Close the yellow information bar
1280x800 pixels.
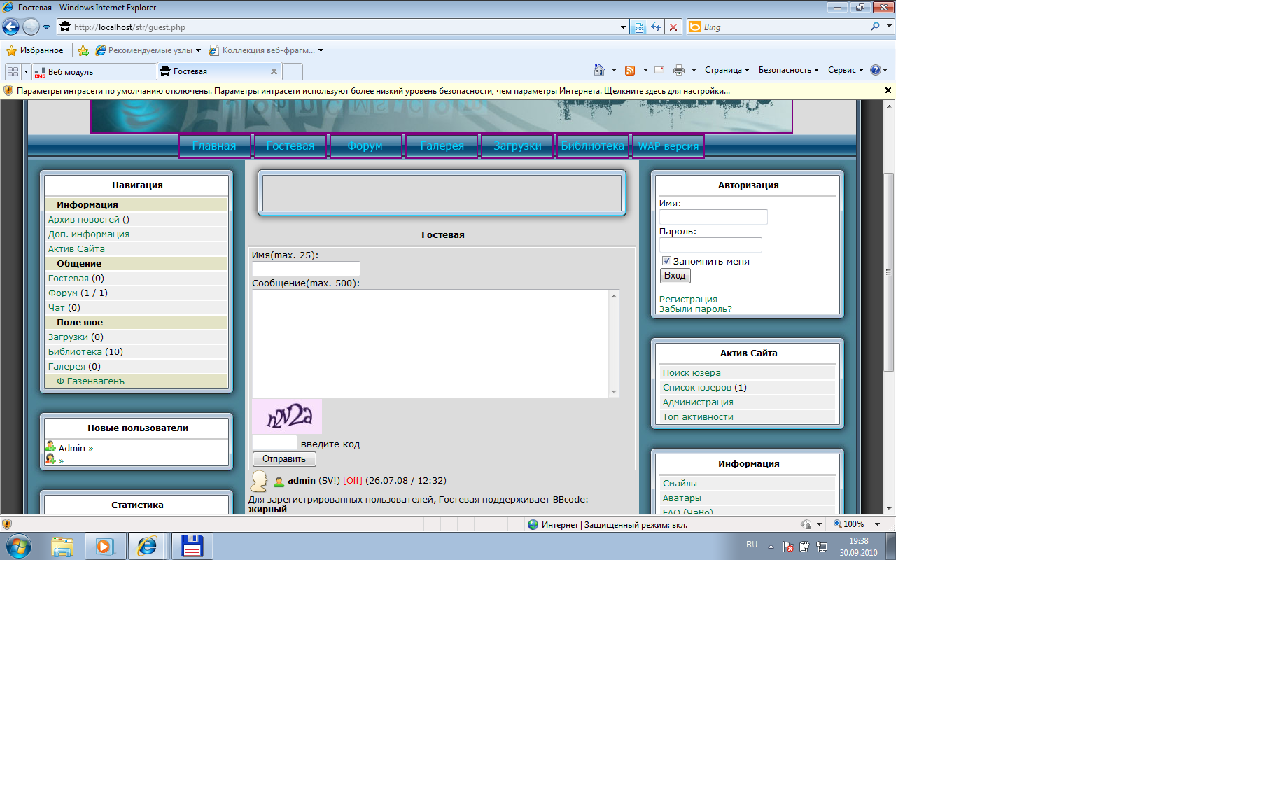coord(888,90)
